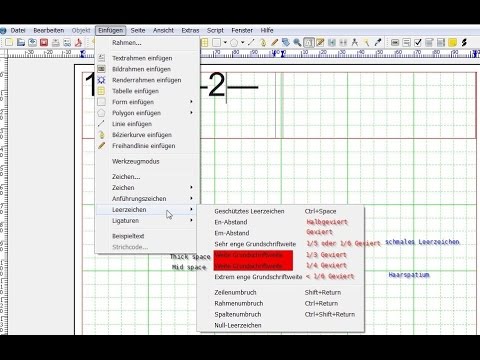
Task: Click the Print toolbar icon
Action: 56,42
